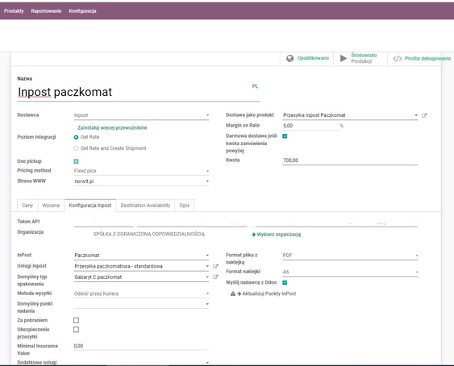Screen dimensions: 454x366
Task: Expand the Pricing method dropdown
Action: [x=141, y=171]
